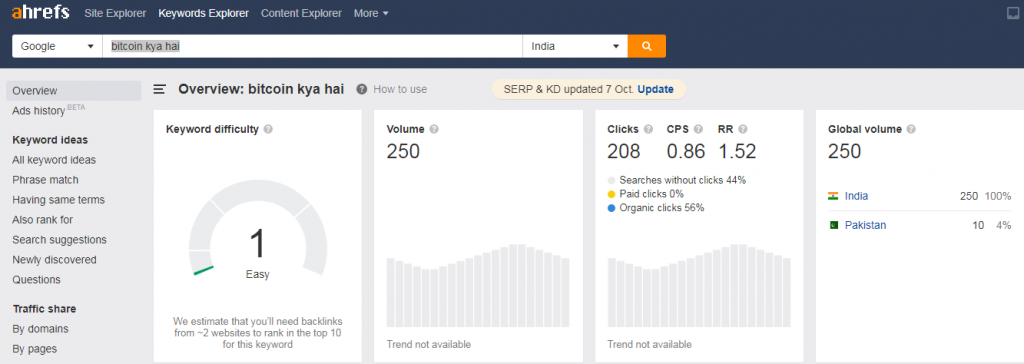
Task: Open Keywords Explorer tab
Action: (204, 13)
